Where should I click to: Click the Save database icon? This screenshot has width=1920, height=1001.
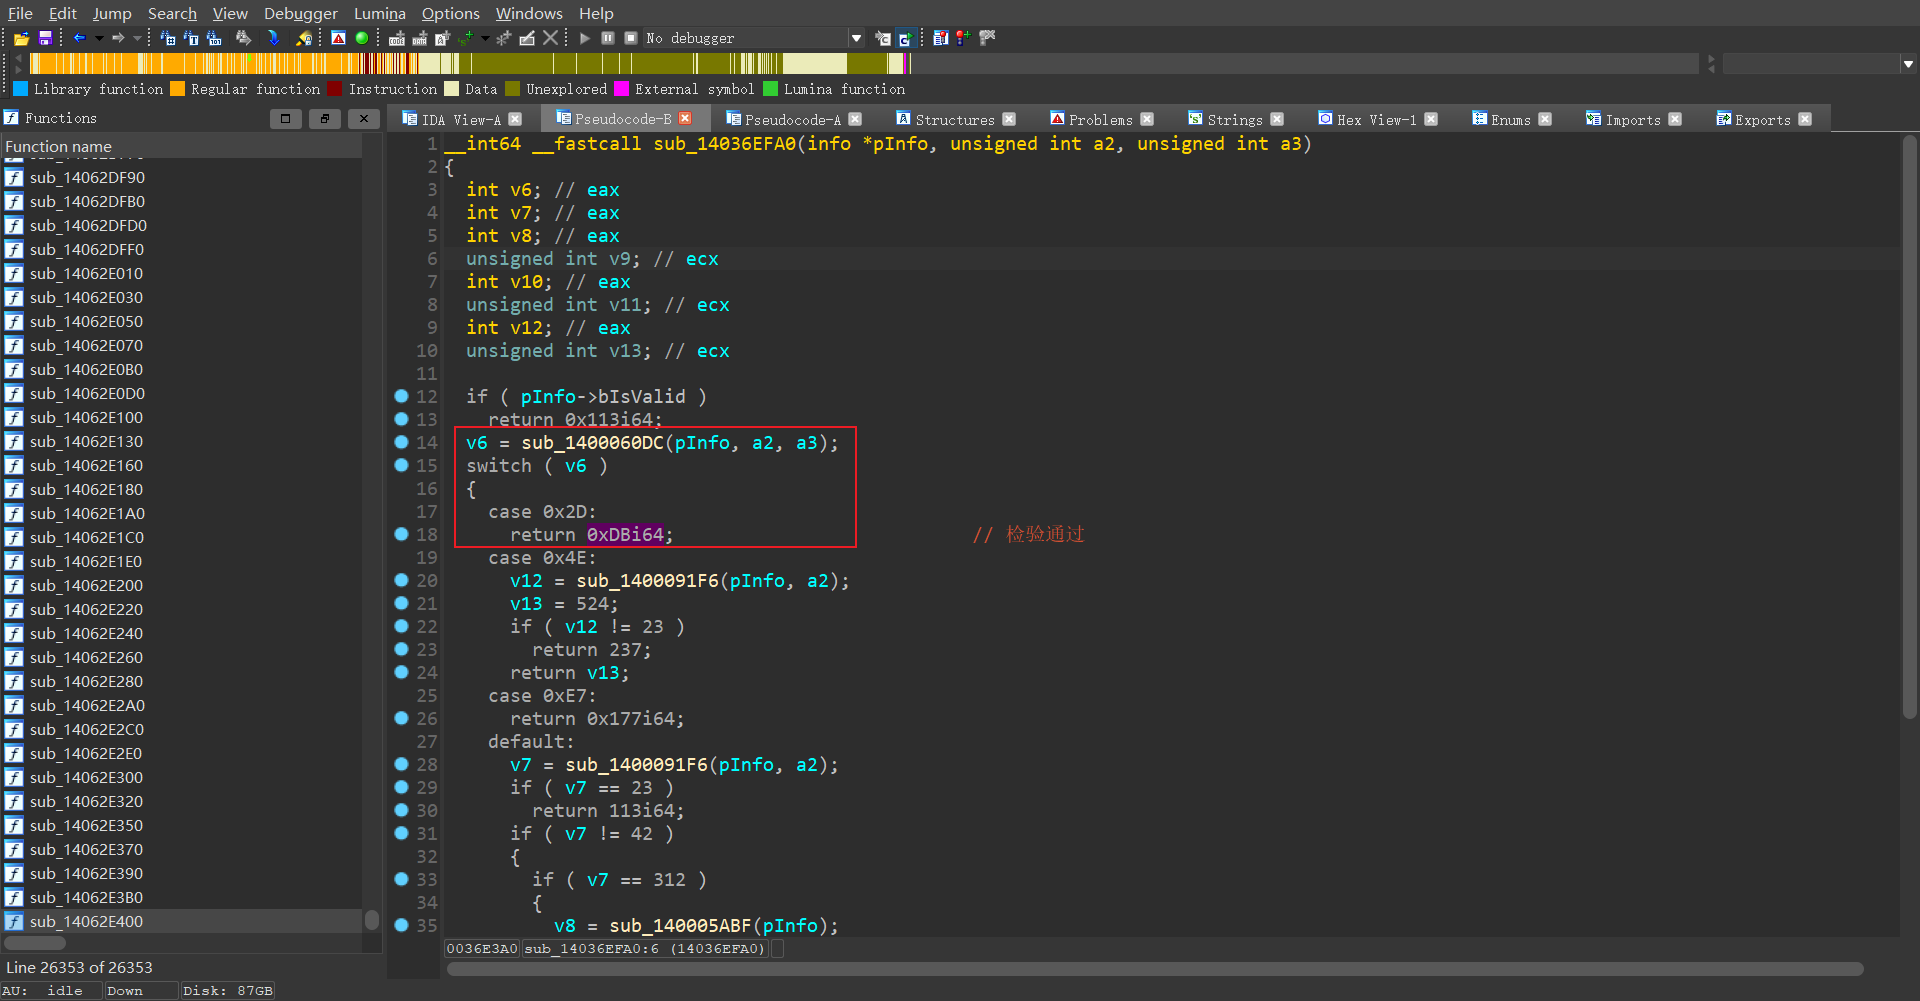pos(45,38)
